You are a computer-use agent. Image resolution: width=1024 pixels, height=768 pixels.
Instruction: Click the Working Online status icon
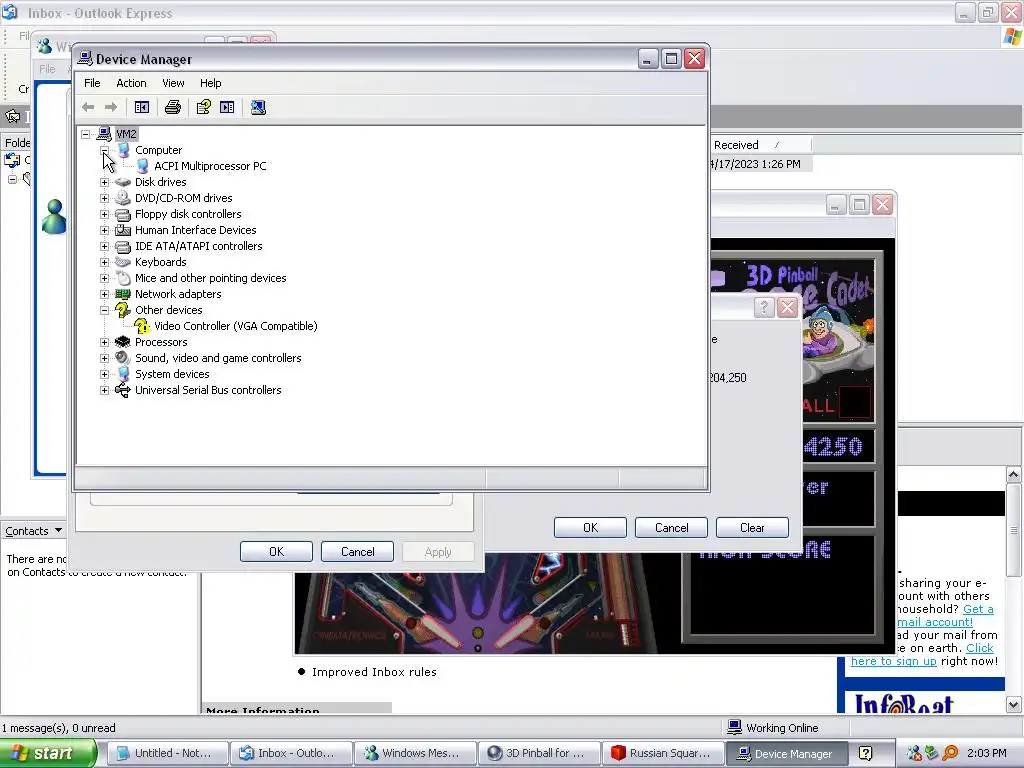tap(735, 727)
